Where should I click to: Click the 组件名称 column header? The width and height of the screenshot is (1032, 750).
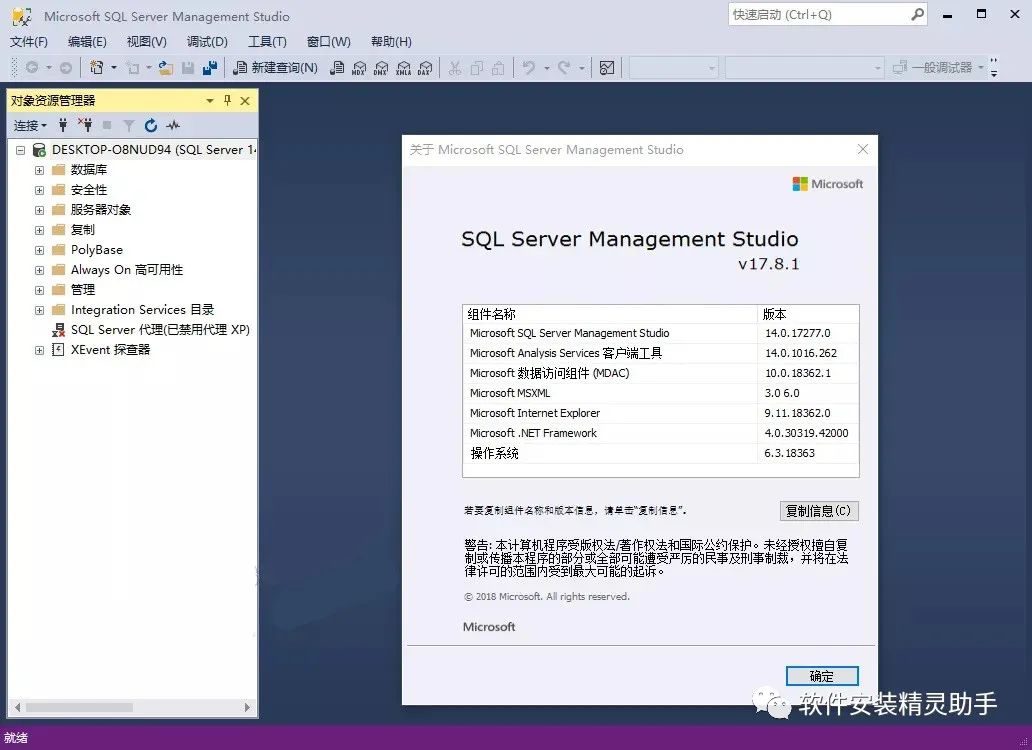coord(610,314)
